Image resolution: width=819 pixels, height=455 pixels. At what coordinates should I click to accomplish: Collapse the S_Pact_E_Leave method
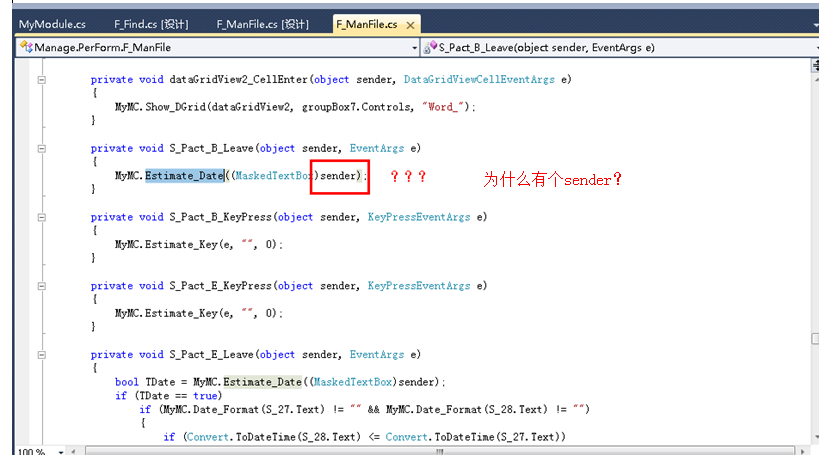tap(42, 355)
